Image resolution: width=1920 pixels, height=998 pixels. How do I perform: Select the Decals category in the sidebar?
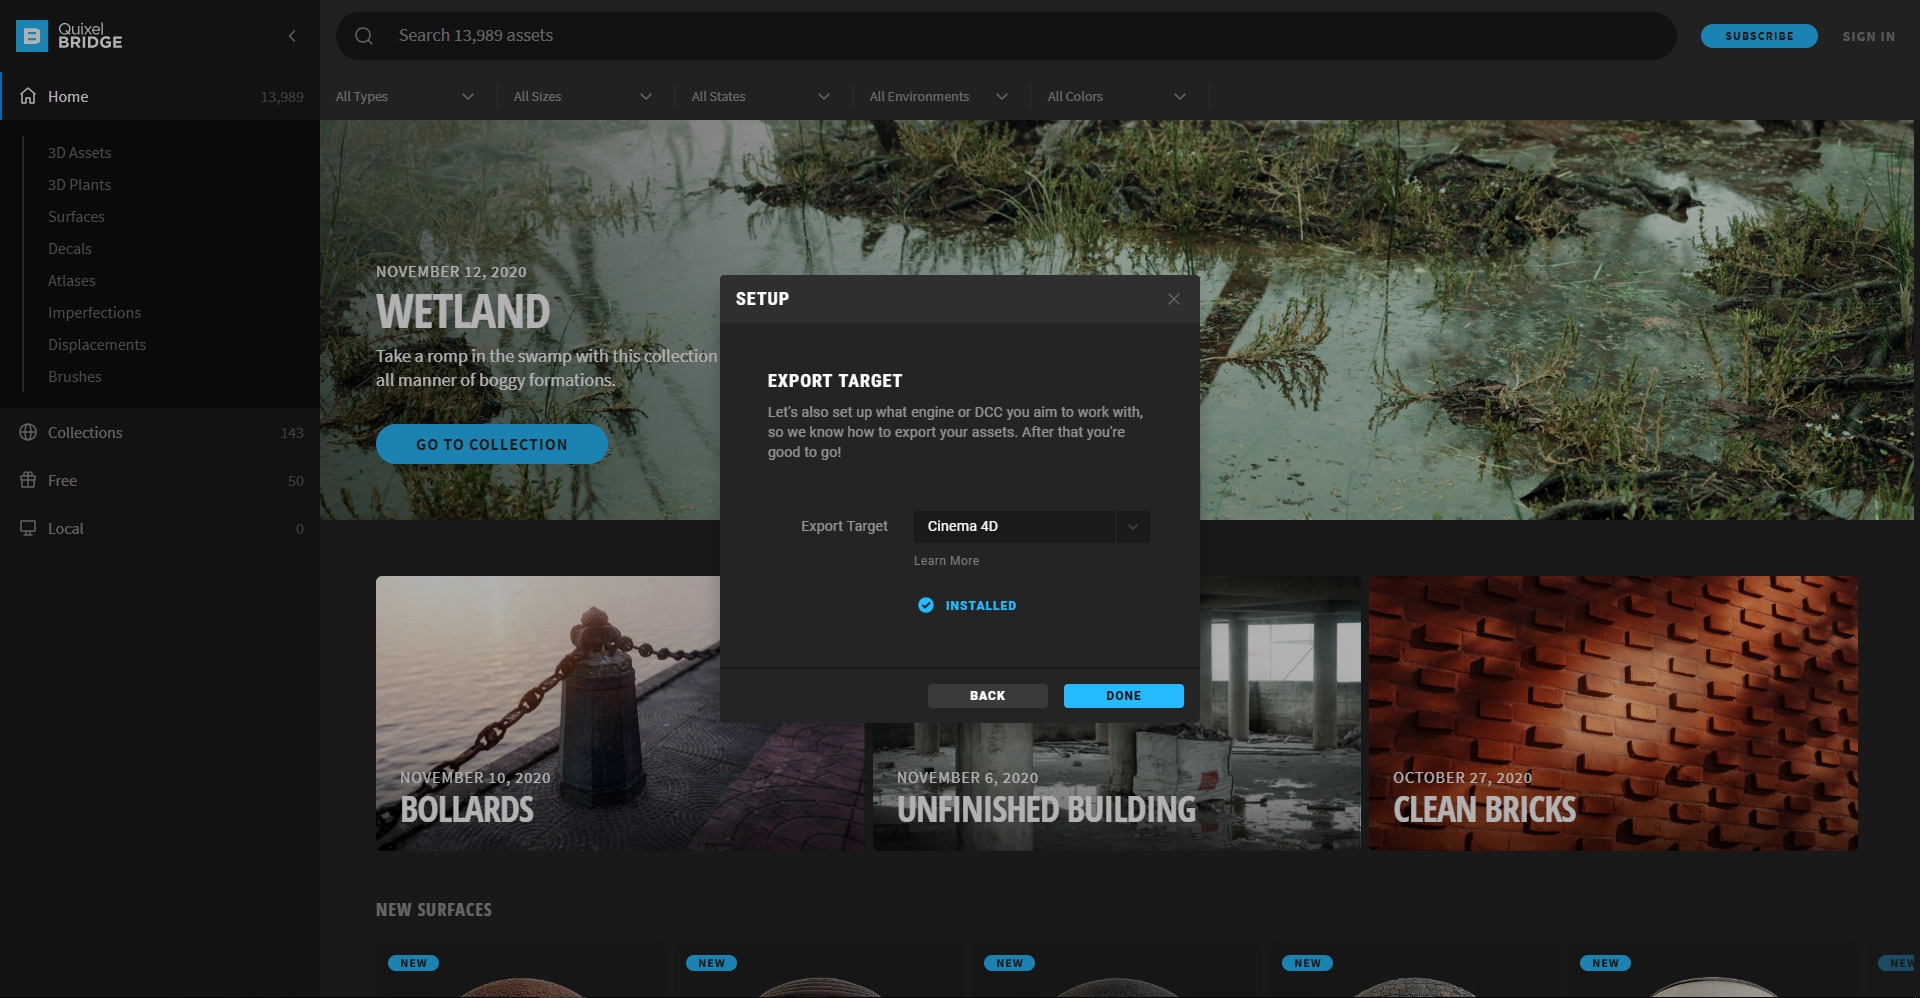(69, 248)
